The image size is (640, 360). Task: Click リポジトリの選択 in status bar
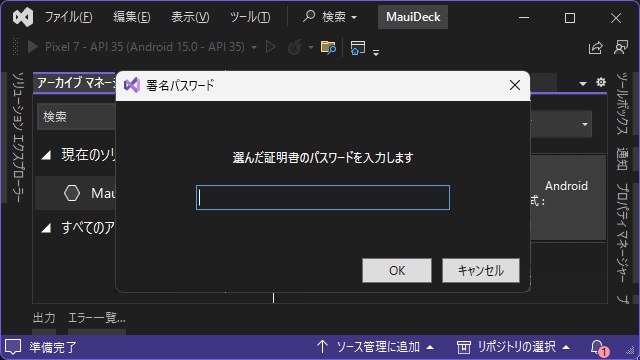click(517, 347)
